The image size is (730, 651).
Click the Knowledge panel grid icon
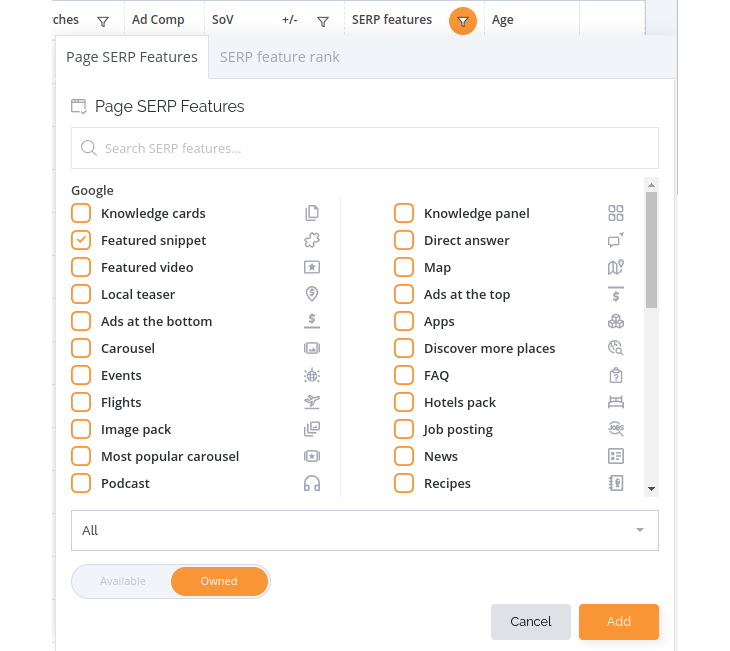point(615,213)
